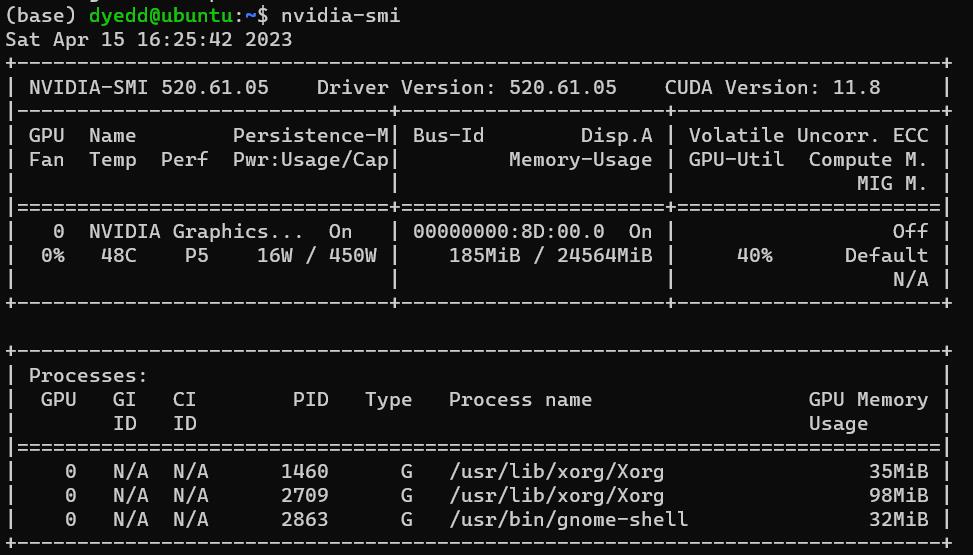The height and width of the screenshot is (555, 973).
Task: Click the Process name column header
Action: click(520, 399)
